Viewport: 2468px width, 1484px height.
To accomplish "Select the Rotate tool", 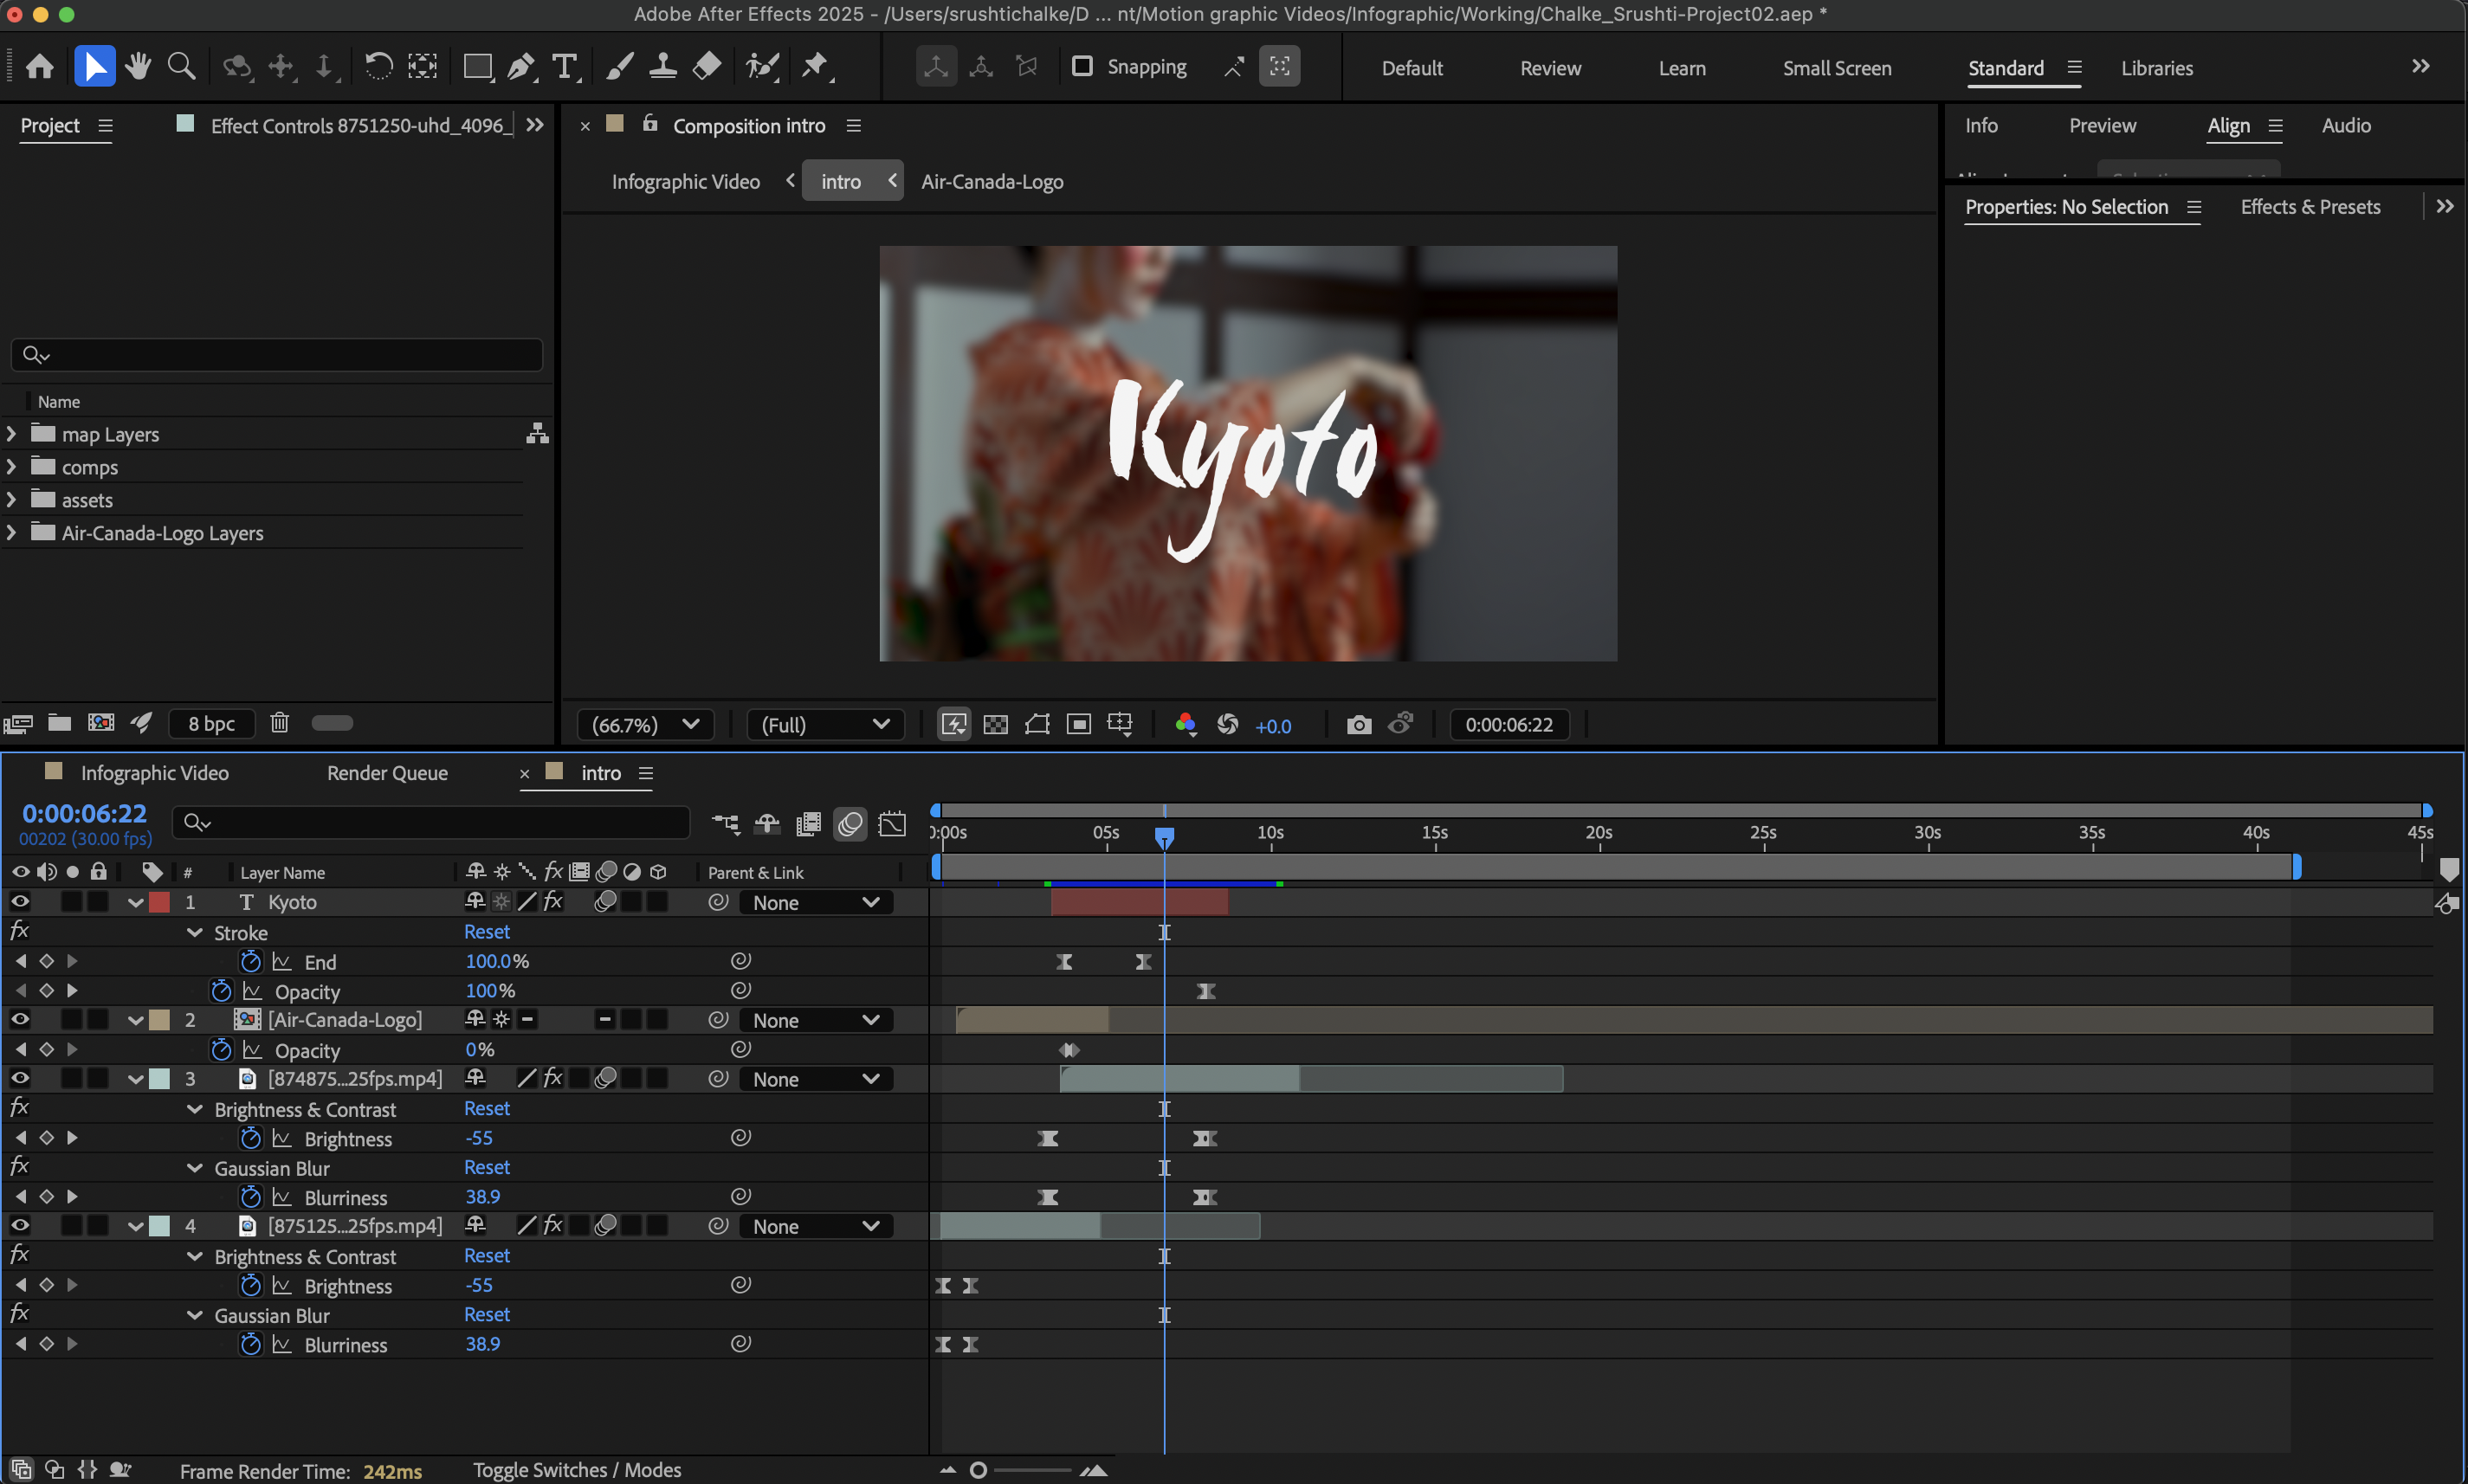I will (x=378, y=66).
